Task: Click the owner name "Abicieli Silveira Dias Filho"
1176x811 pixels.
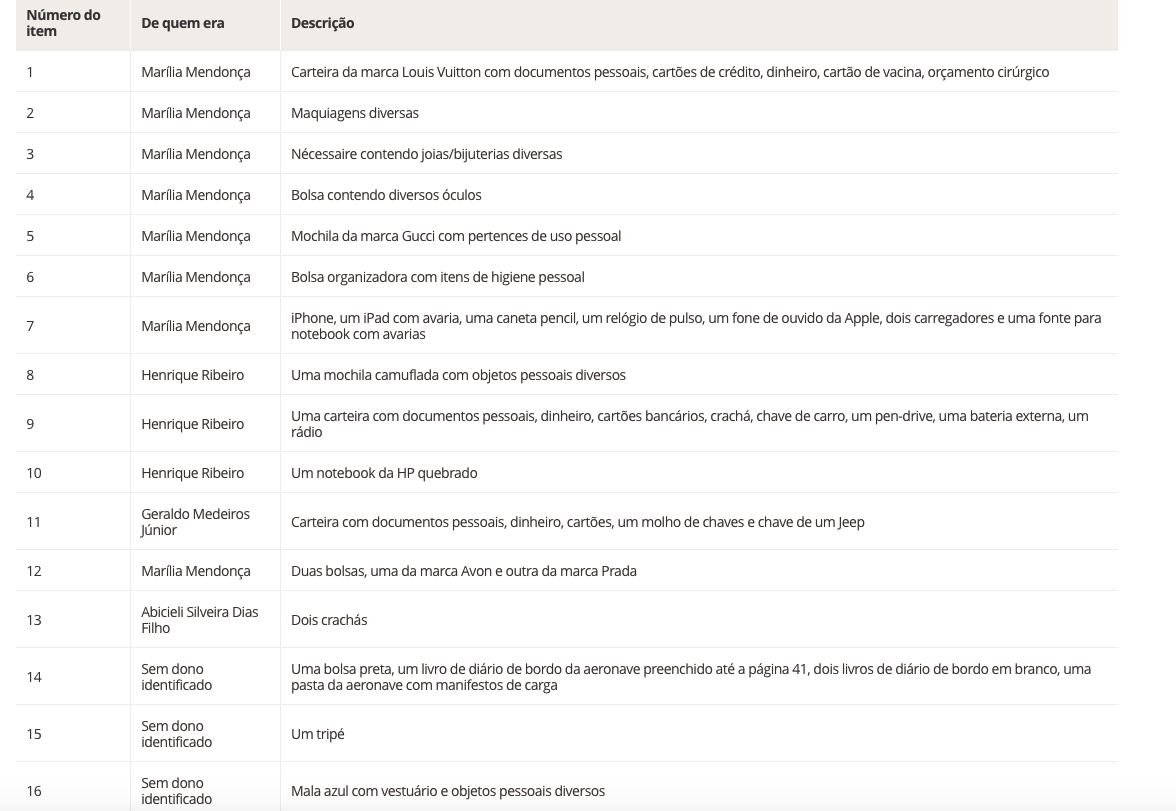Action: (199, 620)
